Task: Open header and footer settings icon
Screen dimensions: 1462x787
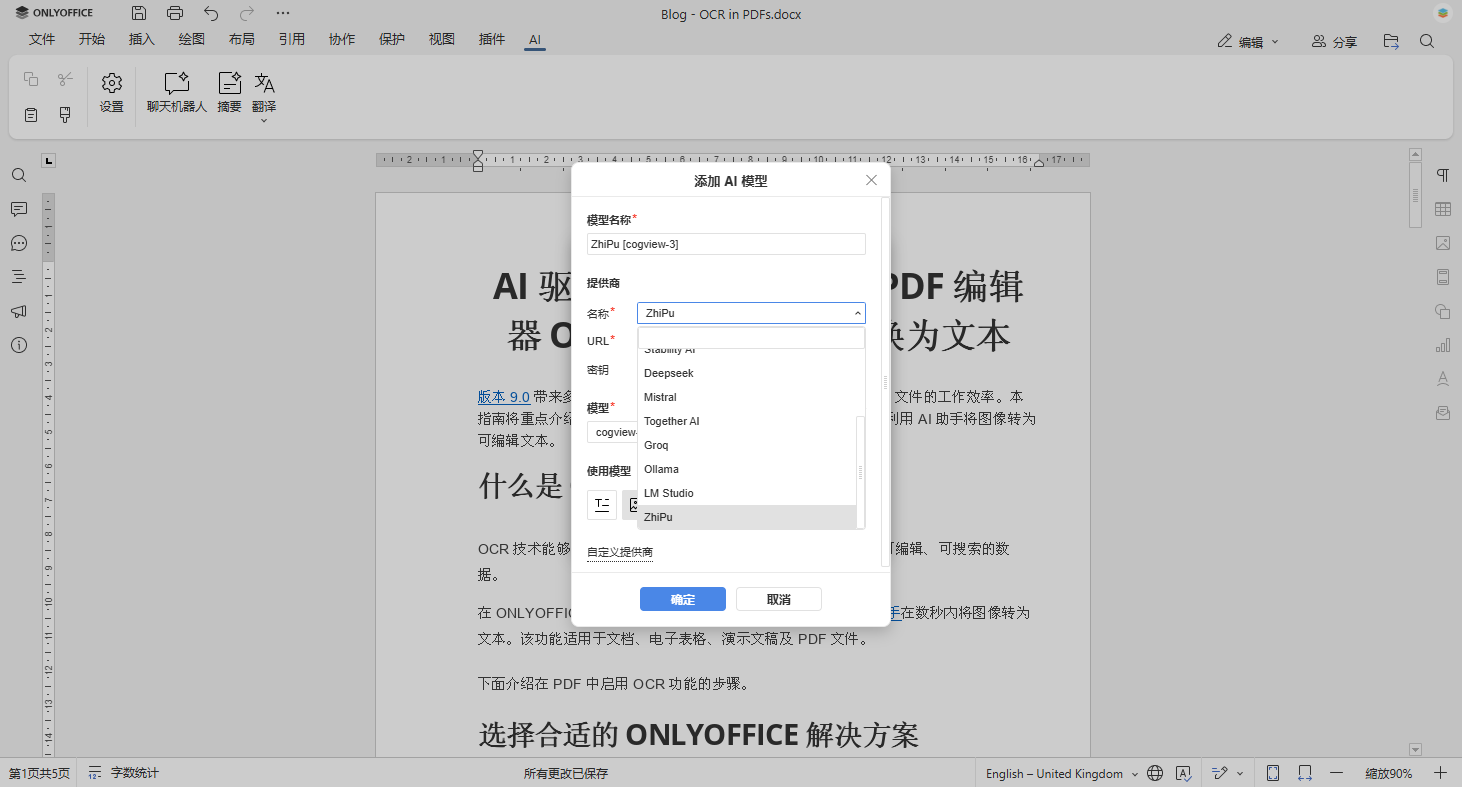Action: click(1443, 277)
